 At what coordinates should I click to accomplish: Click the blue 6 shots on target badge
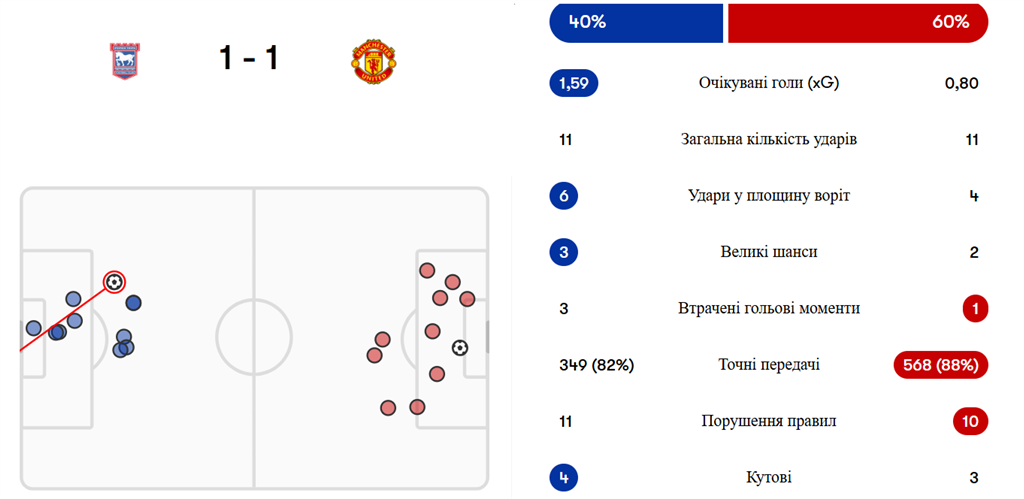coord(564,196)
